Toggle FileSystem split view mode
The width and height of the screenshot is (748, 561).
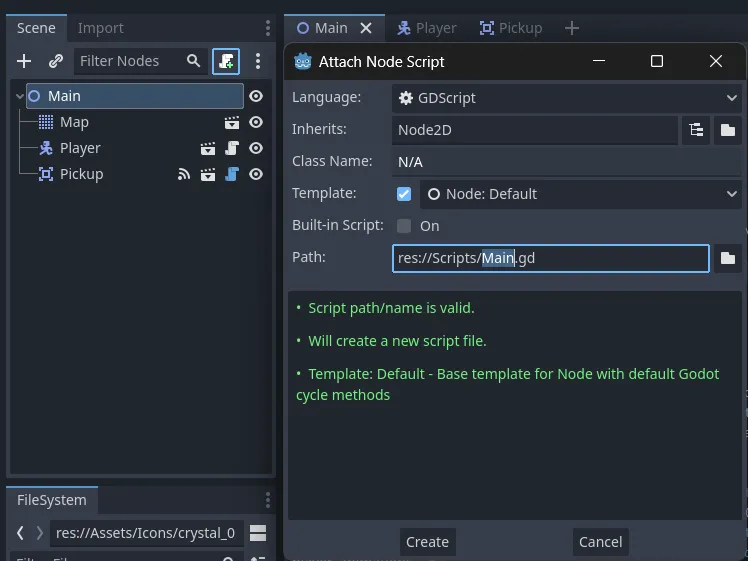(x=258, y=533)
